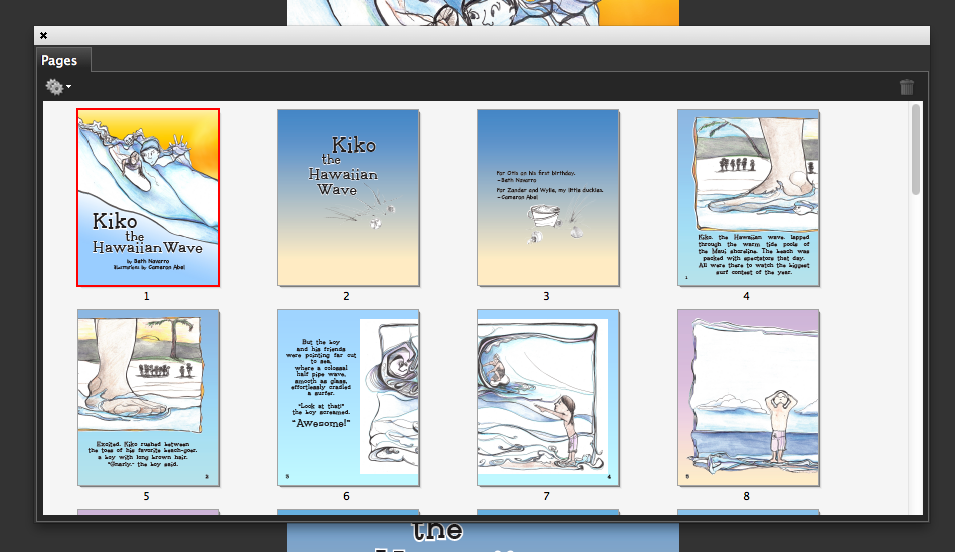Select page 8 boy on beach thumbnail
Image resolution: width=955 pixels, height=552 pixels.
748,397
